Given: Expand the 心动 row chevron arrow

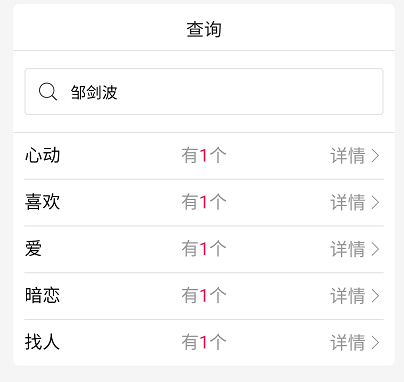Looking at the screenshot, I should point(376,156).
